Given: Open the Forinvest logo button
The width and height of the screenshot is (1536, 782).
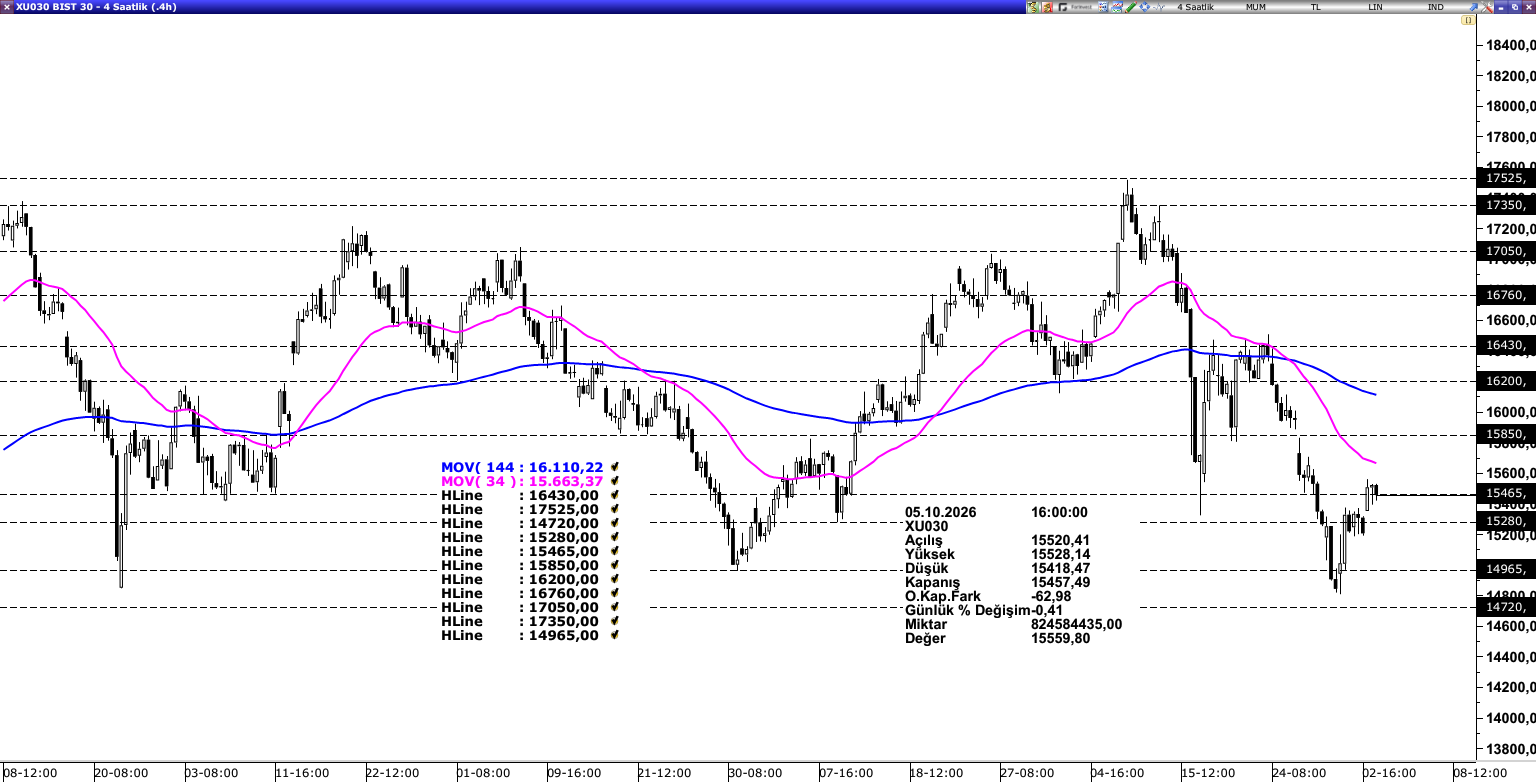Looking at the screenshot, I should (1075, 7).
